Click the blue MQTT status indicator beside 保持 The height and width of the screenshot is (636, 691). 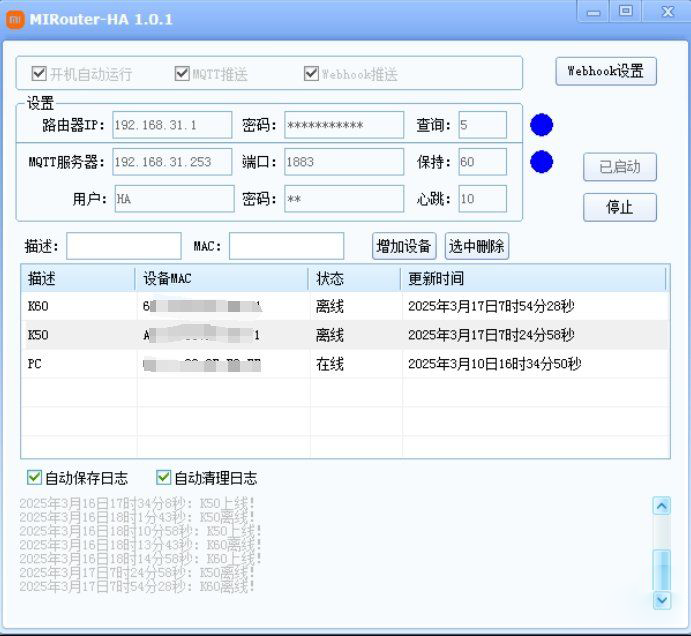(x=542, y=162)
